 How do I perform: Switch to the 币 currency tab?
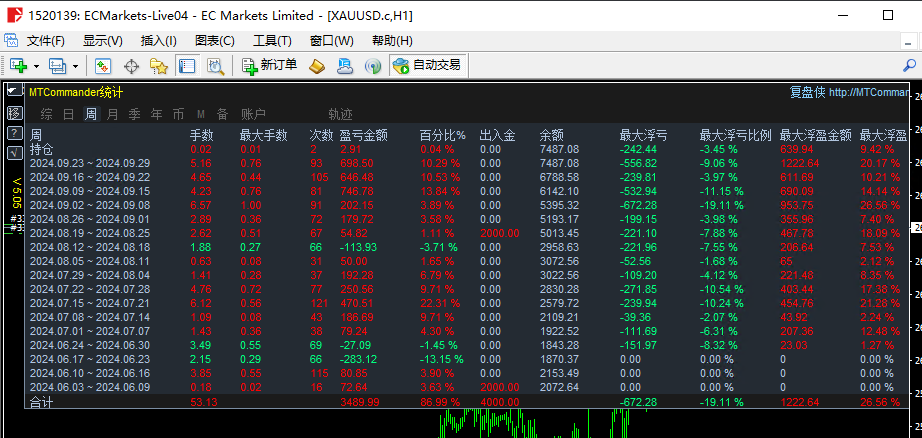click(178, 114)
